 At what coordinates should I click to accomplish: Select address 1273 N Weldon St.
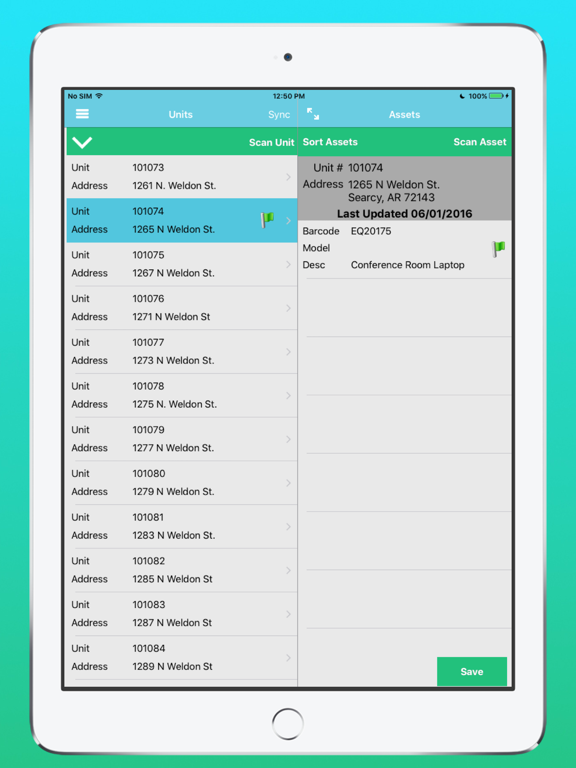tap(173, 360)
